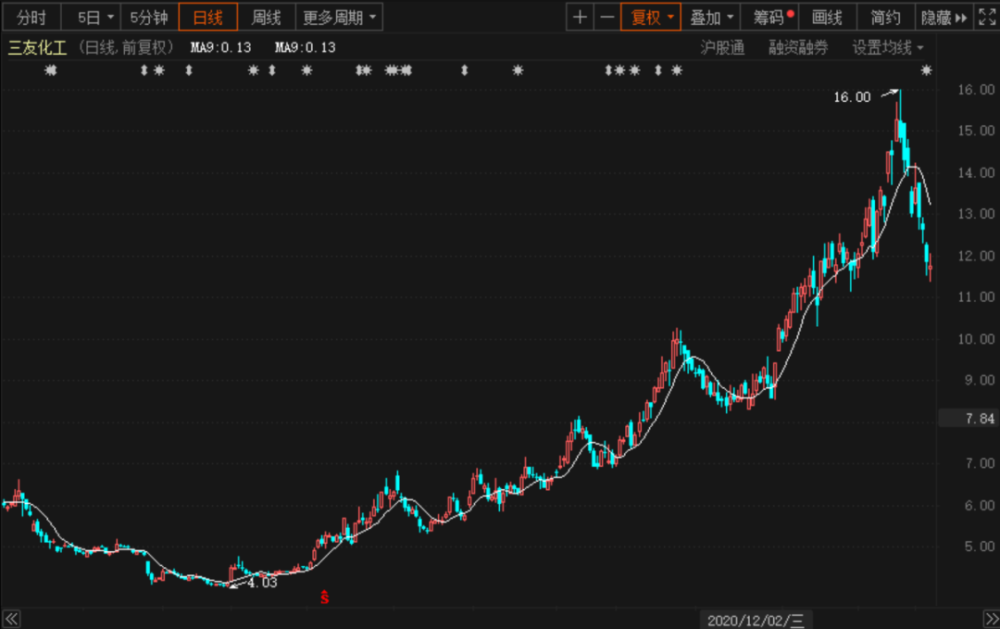
Task: Open the 设置均线 moving average settings dropdown
Action: pyautogui.click(x=884, y=46)
